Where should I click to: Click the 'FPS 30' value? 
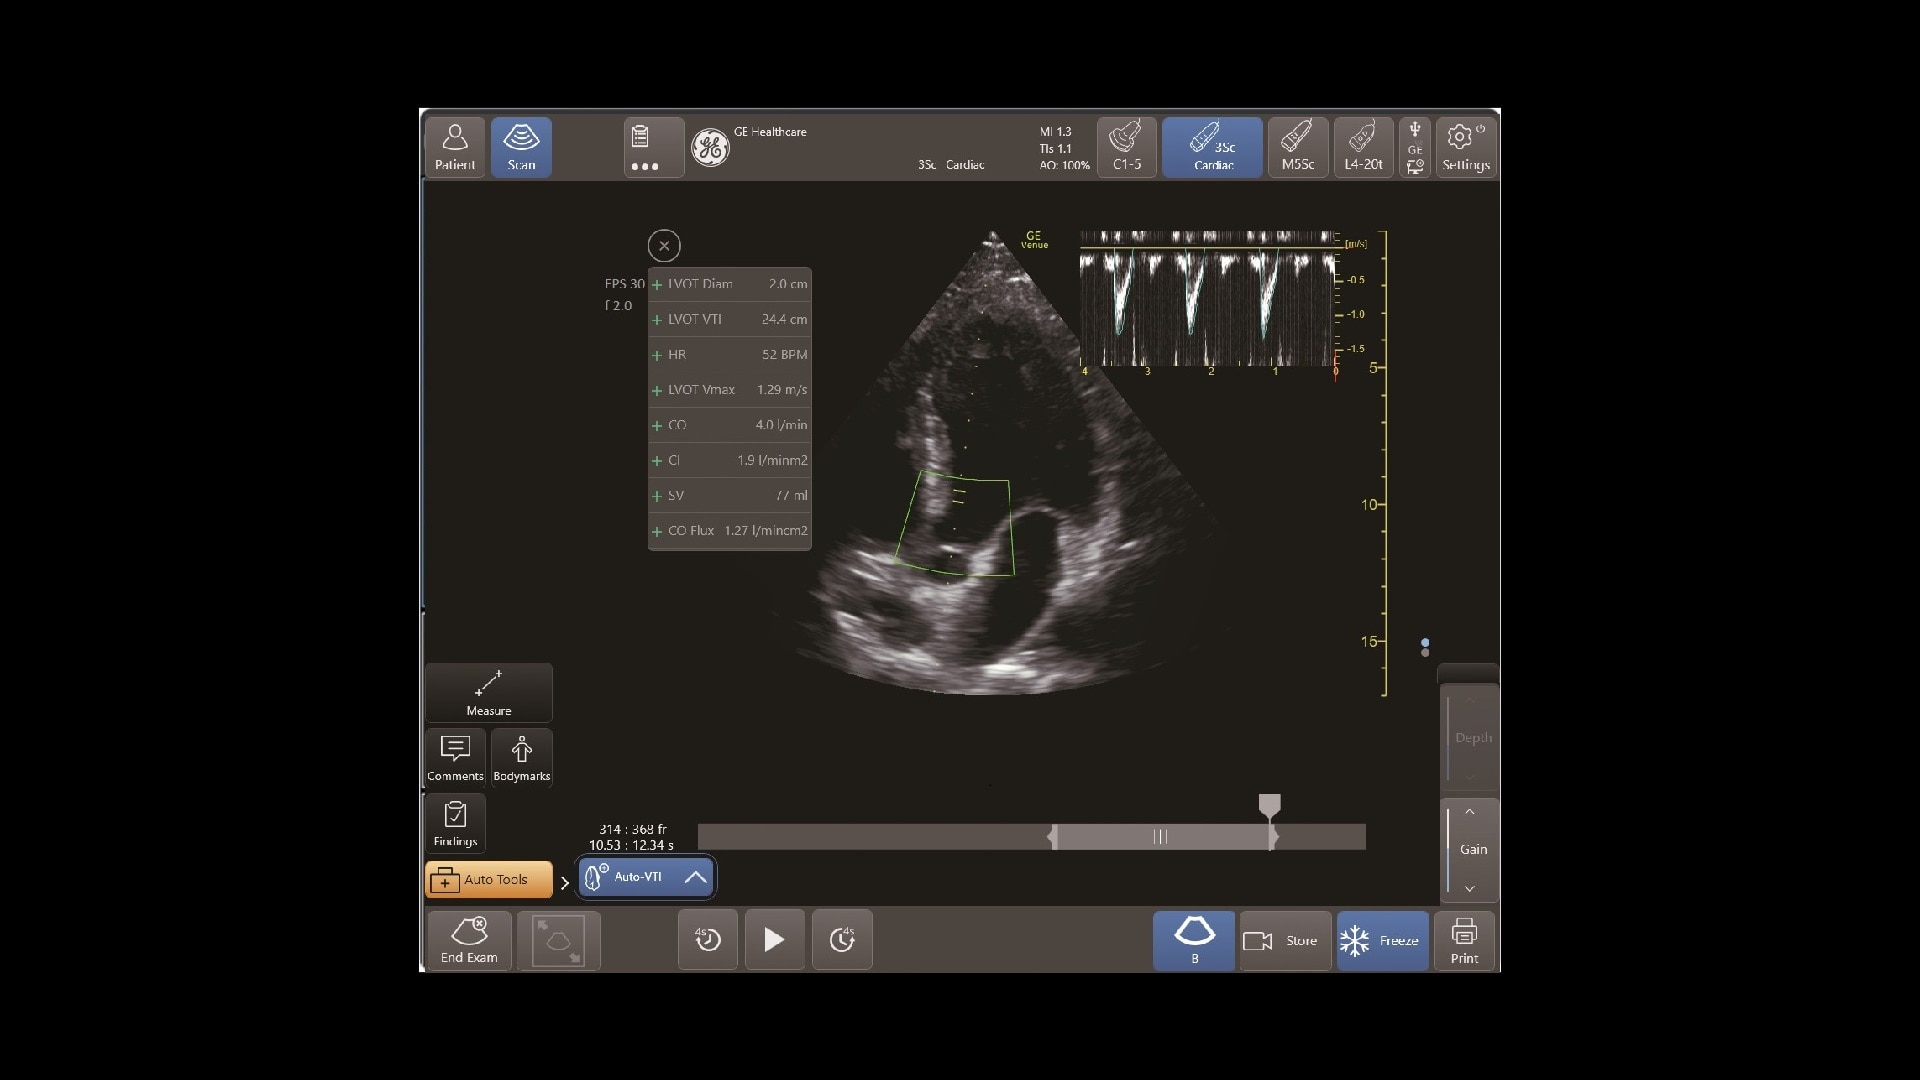pos(625,284)
